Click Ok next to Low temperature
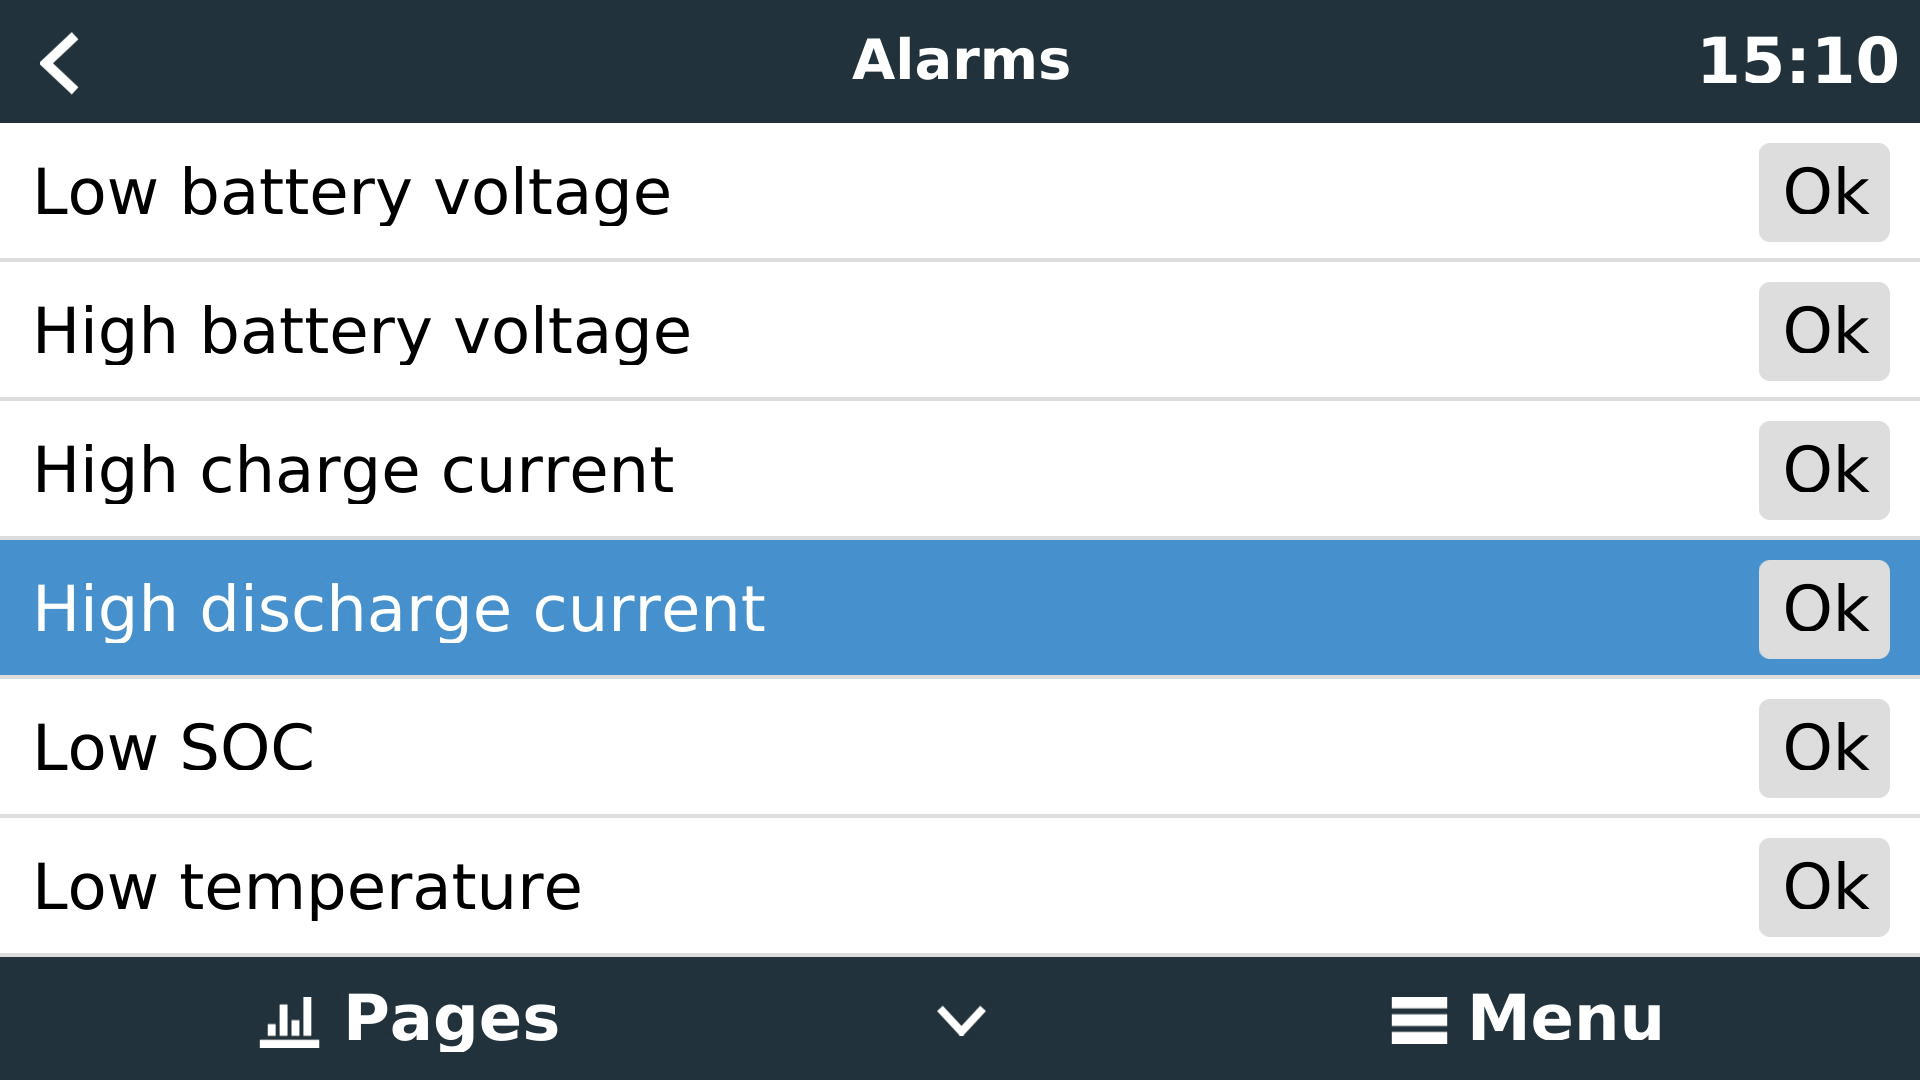 coord(1823,887)
